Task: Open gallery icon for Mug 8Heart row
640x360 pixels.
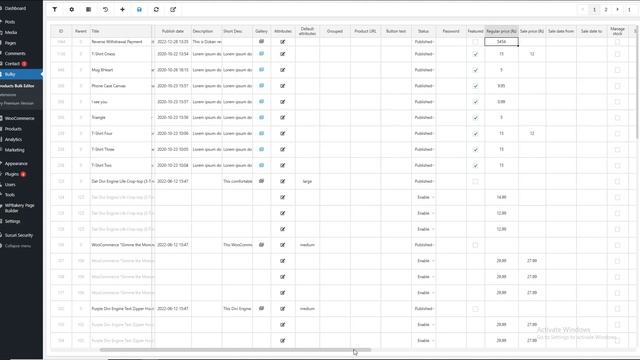Action: (262, 70)
